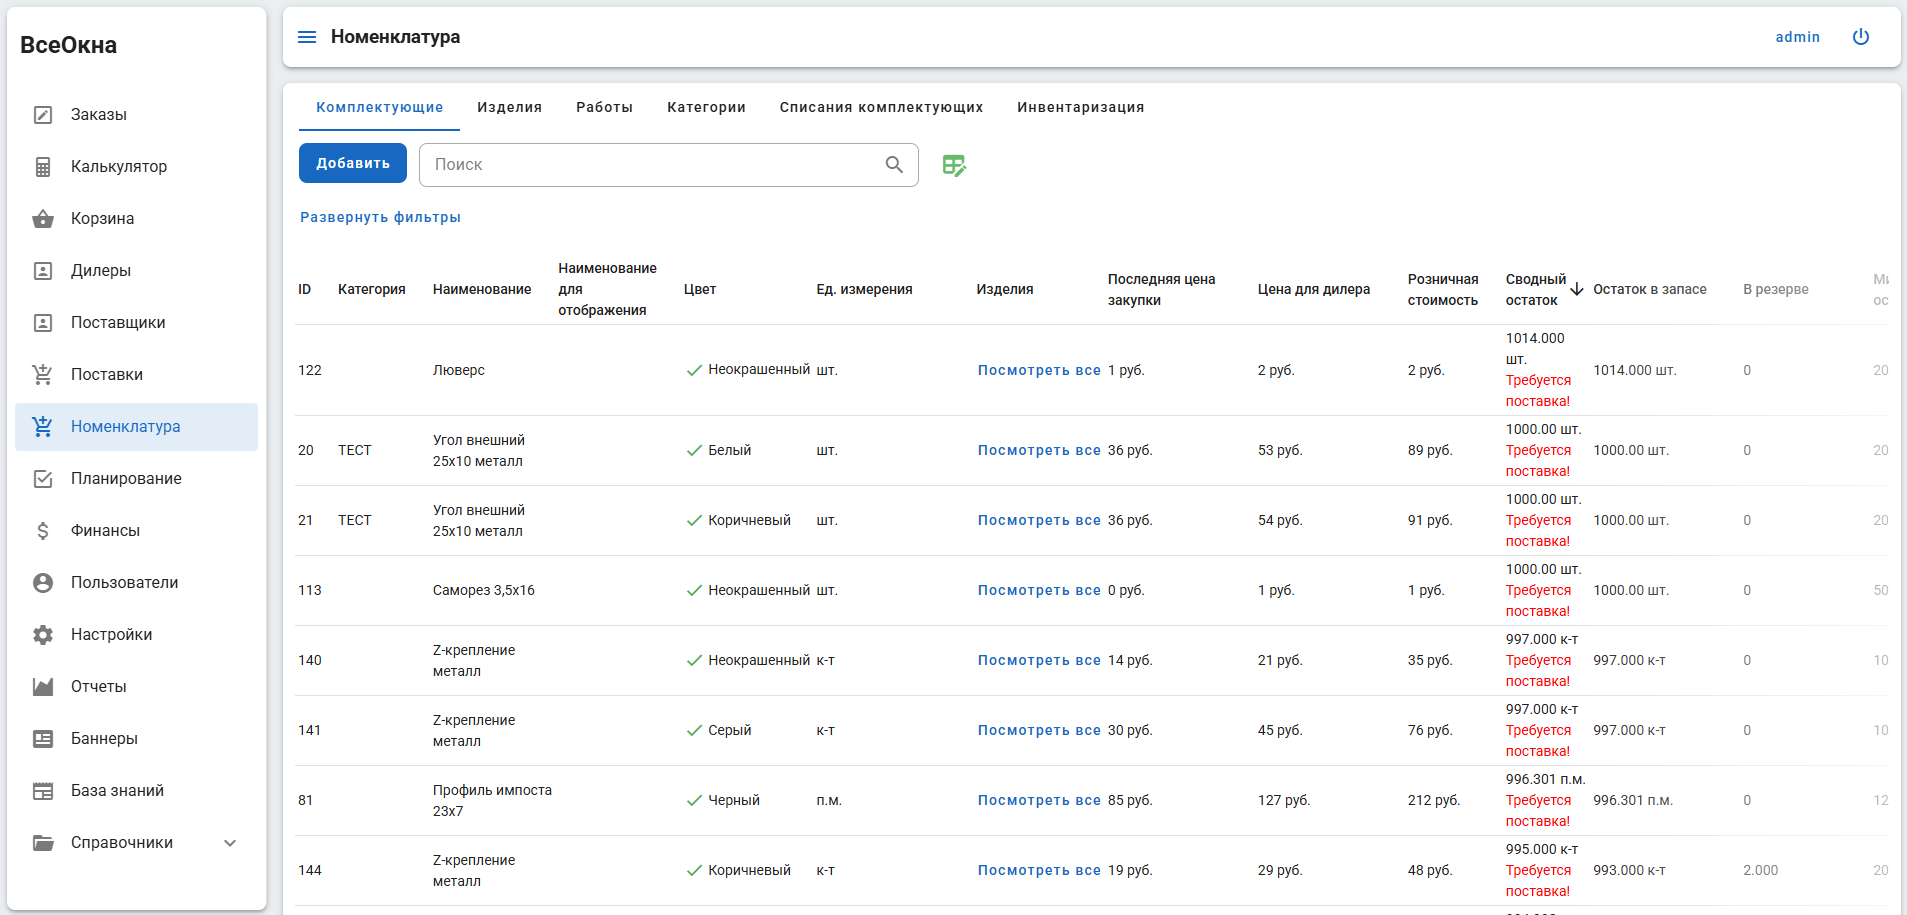Click the Поставки cart icon

tap(43, 375)
